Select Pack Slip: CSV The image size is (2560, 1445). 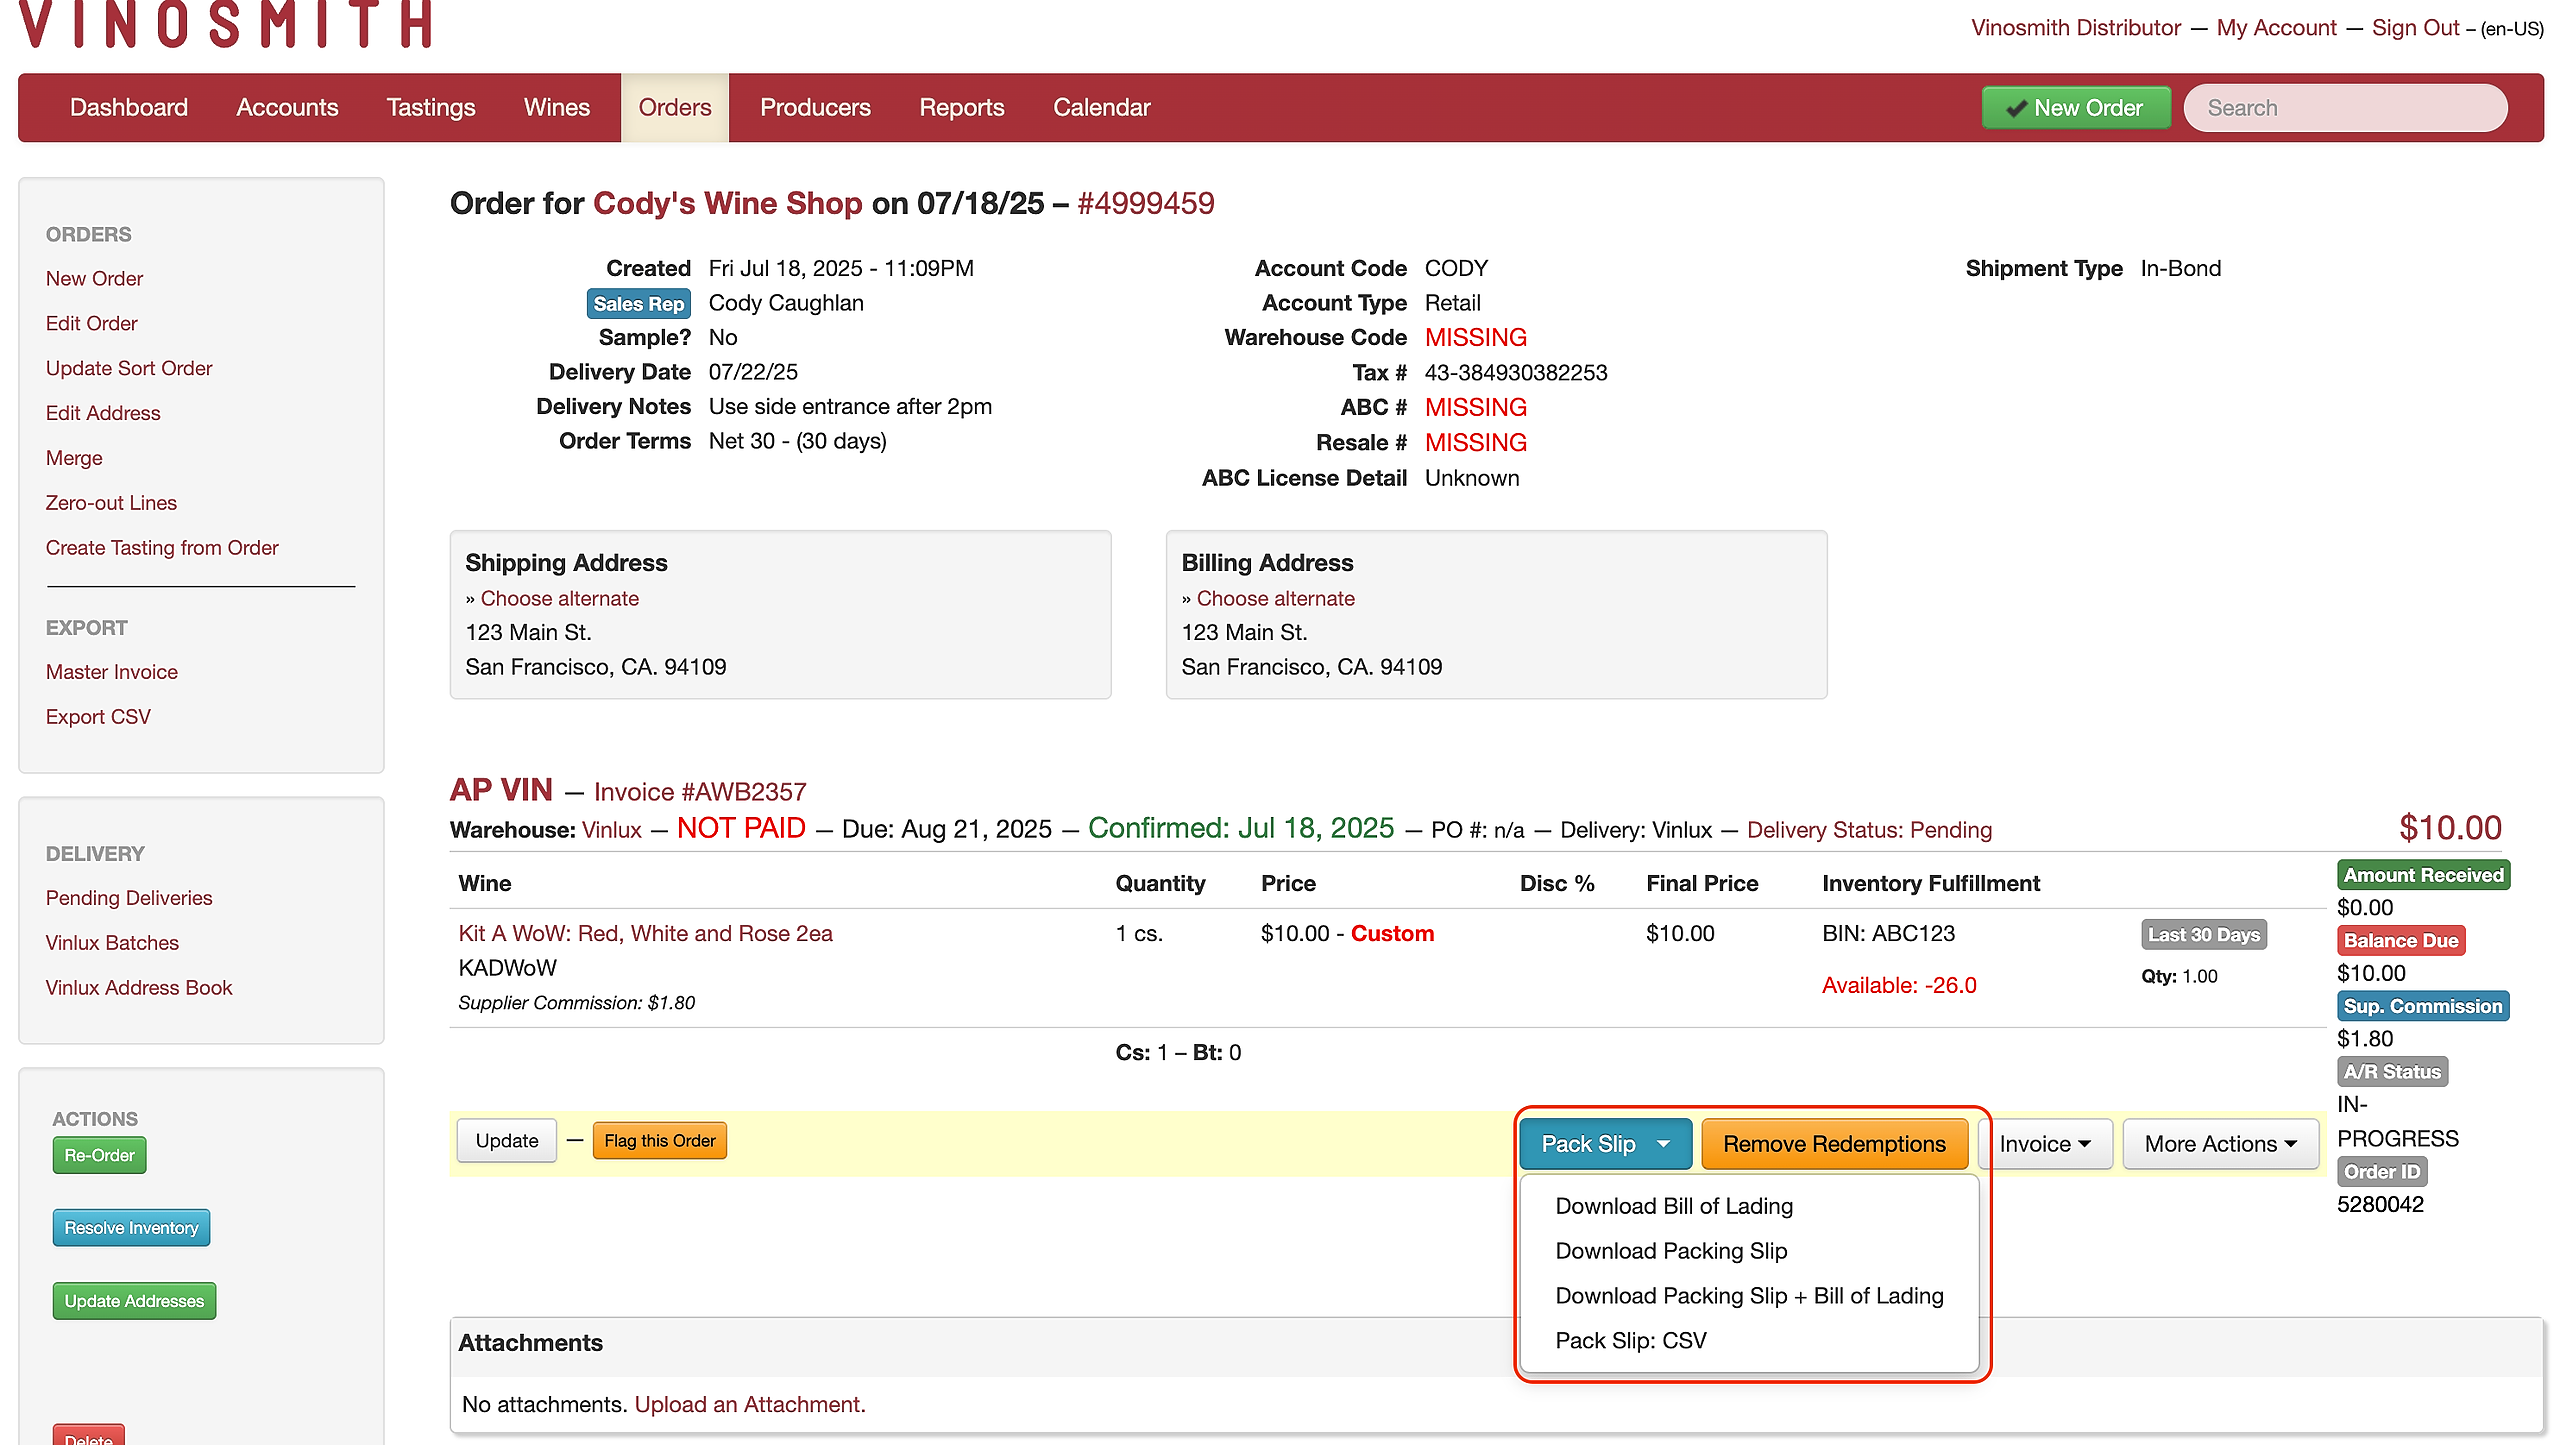click(1631, 1341)
